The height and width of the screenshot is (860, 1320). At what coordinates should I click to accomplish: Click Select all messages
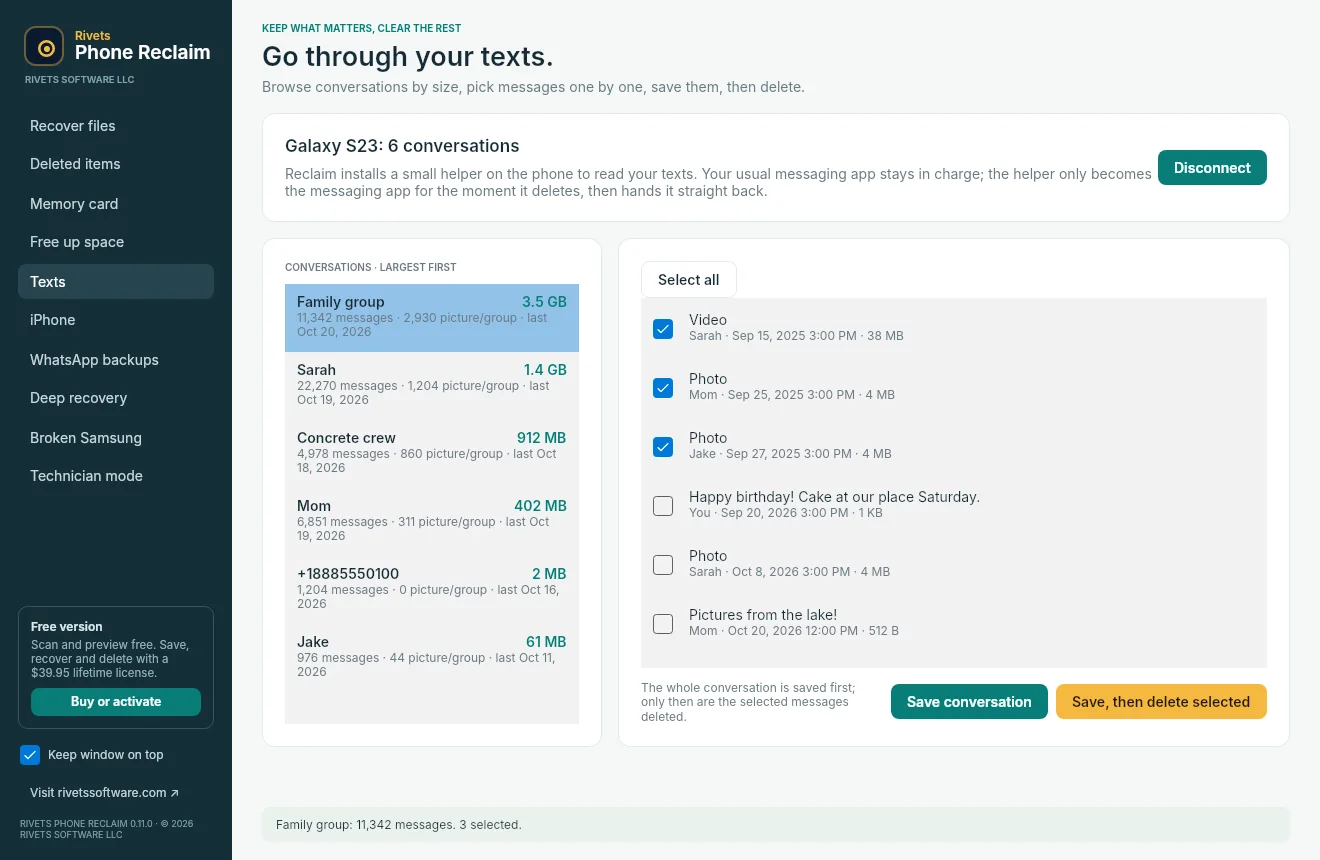[689, 280]
